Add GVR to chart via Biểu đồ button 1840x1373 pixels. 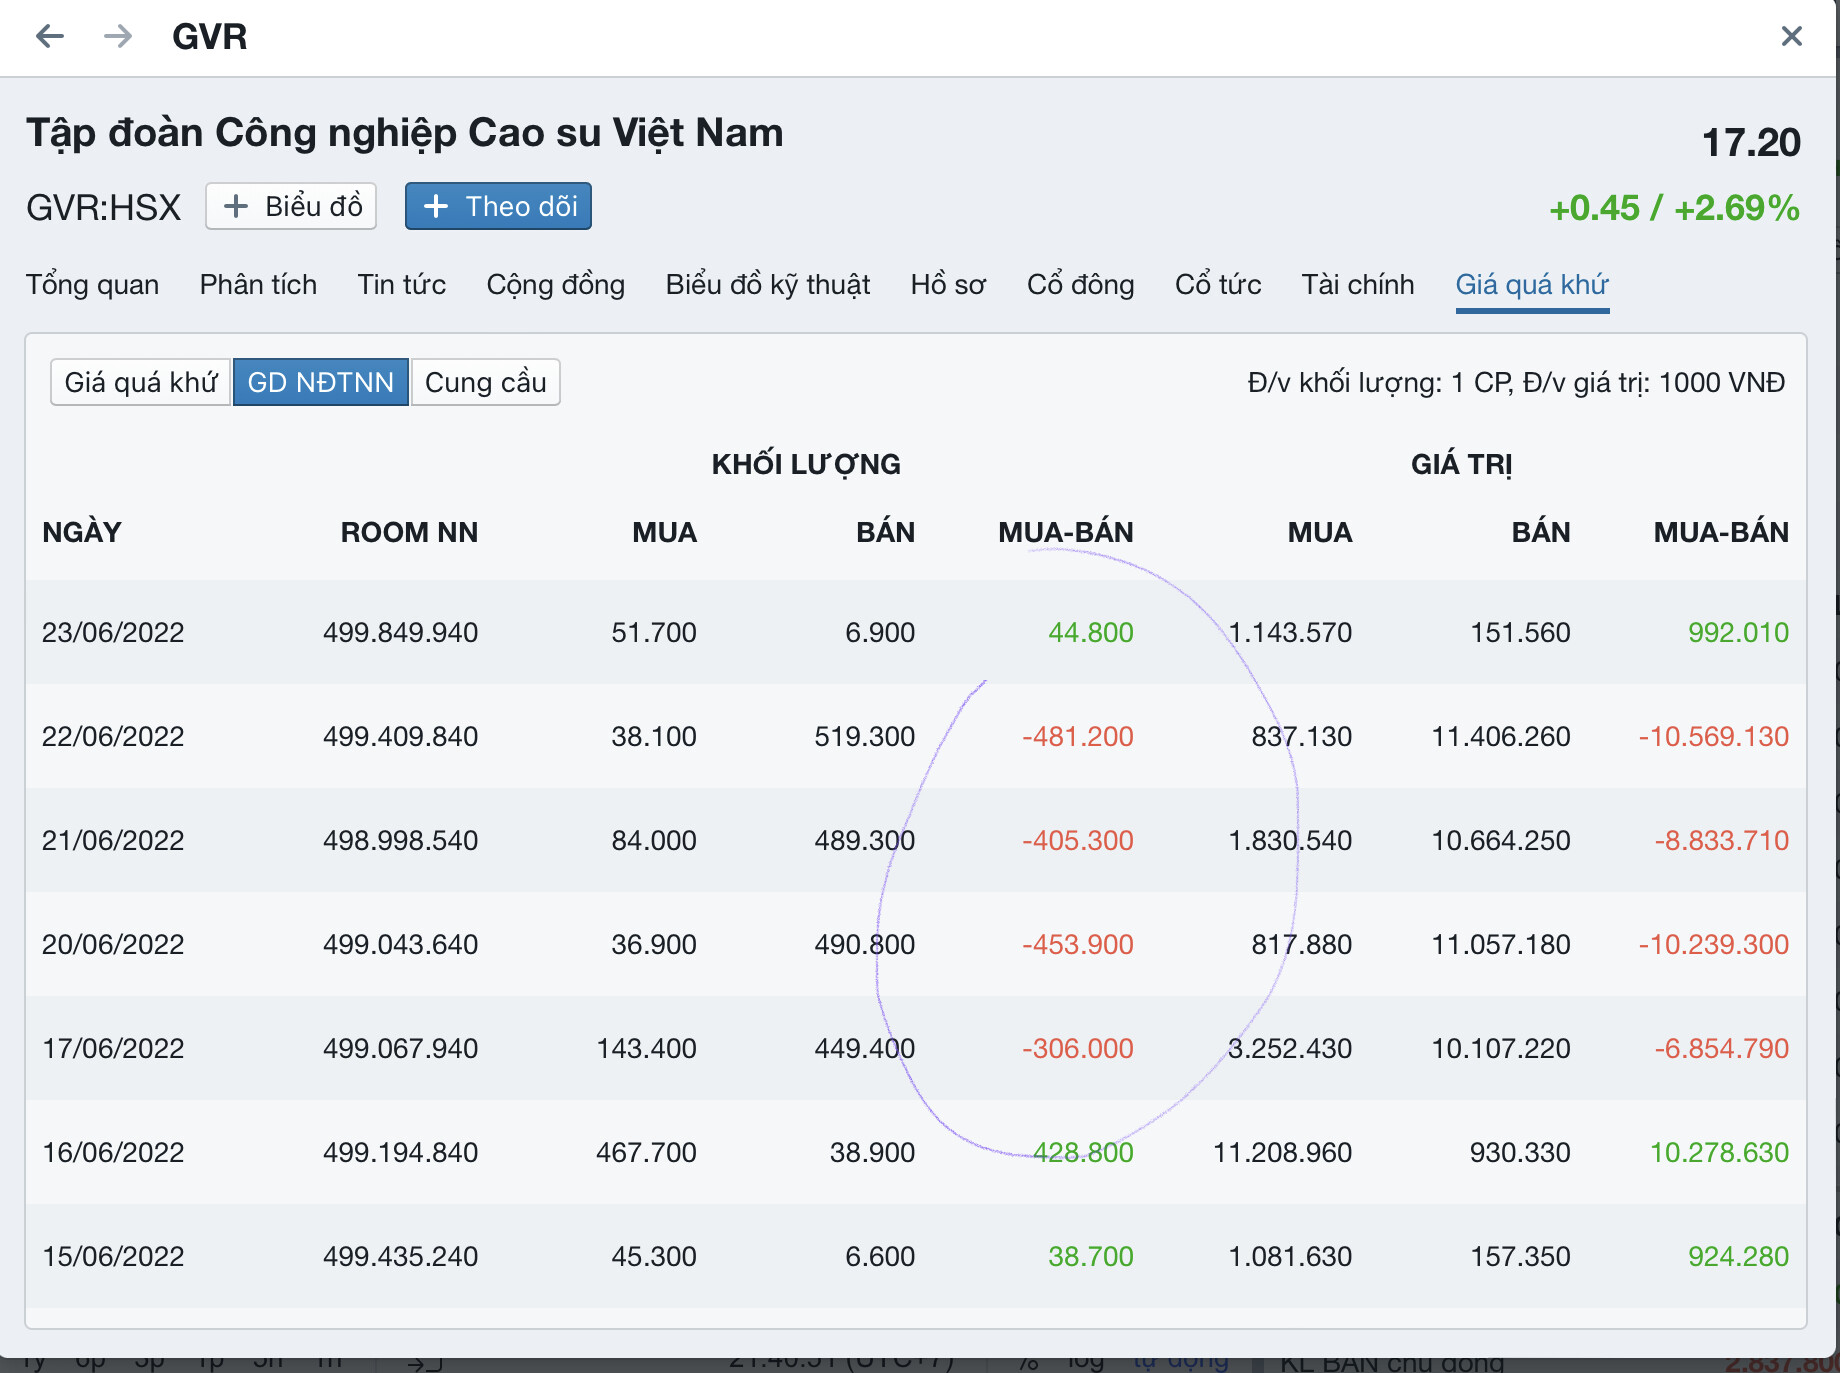pyautogui.click(x=291, y=206)
